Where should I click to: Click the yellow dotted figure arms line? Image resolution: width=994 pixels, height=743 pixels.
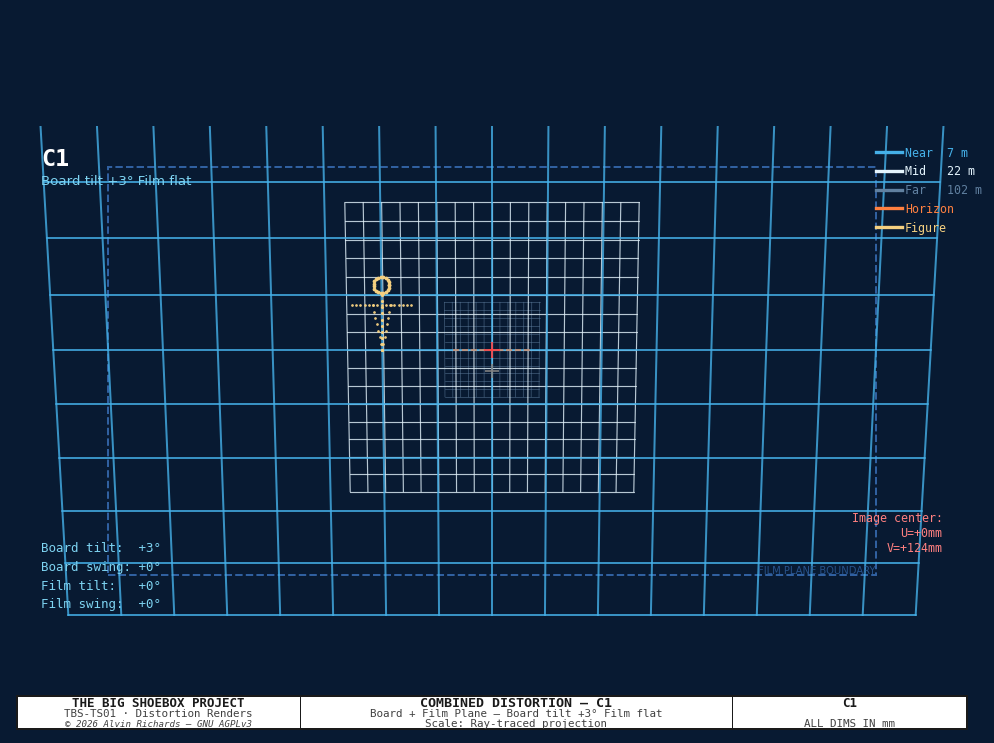point(382,306)
